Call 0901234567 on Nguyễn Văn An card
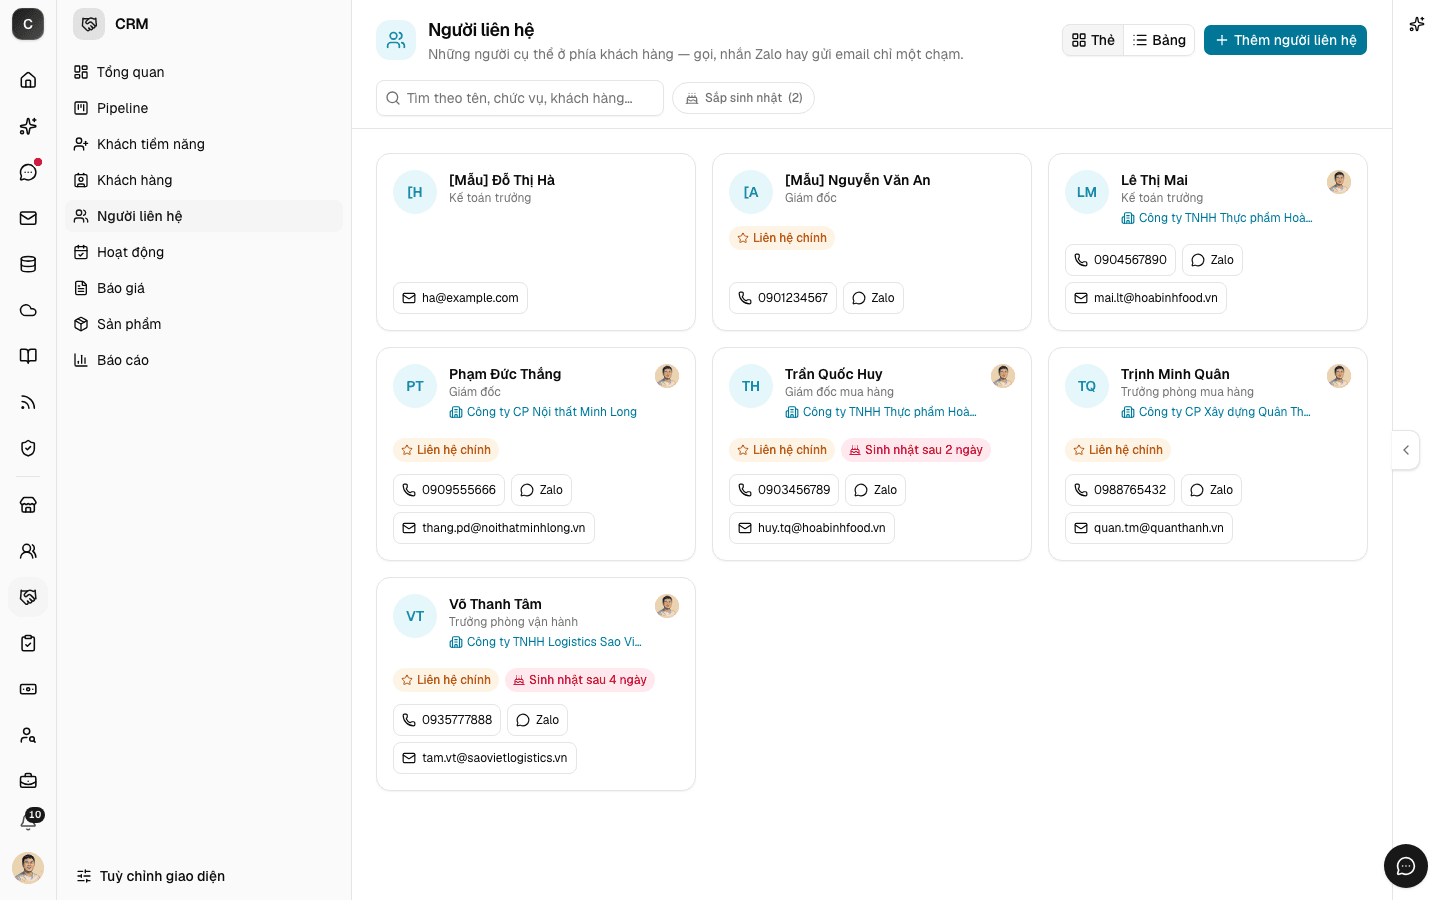 click(783, 298)
